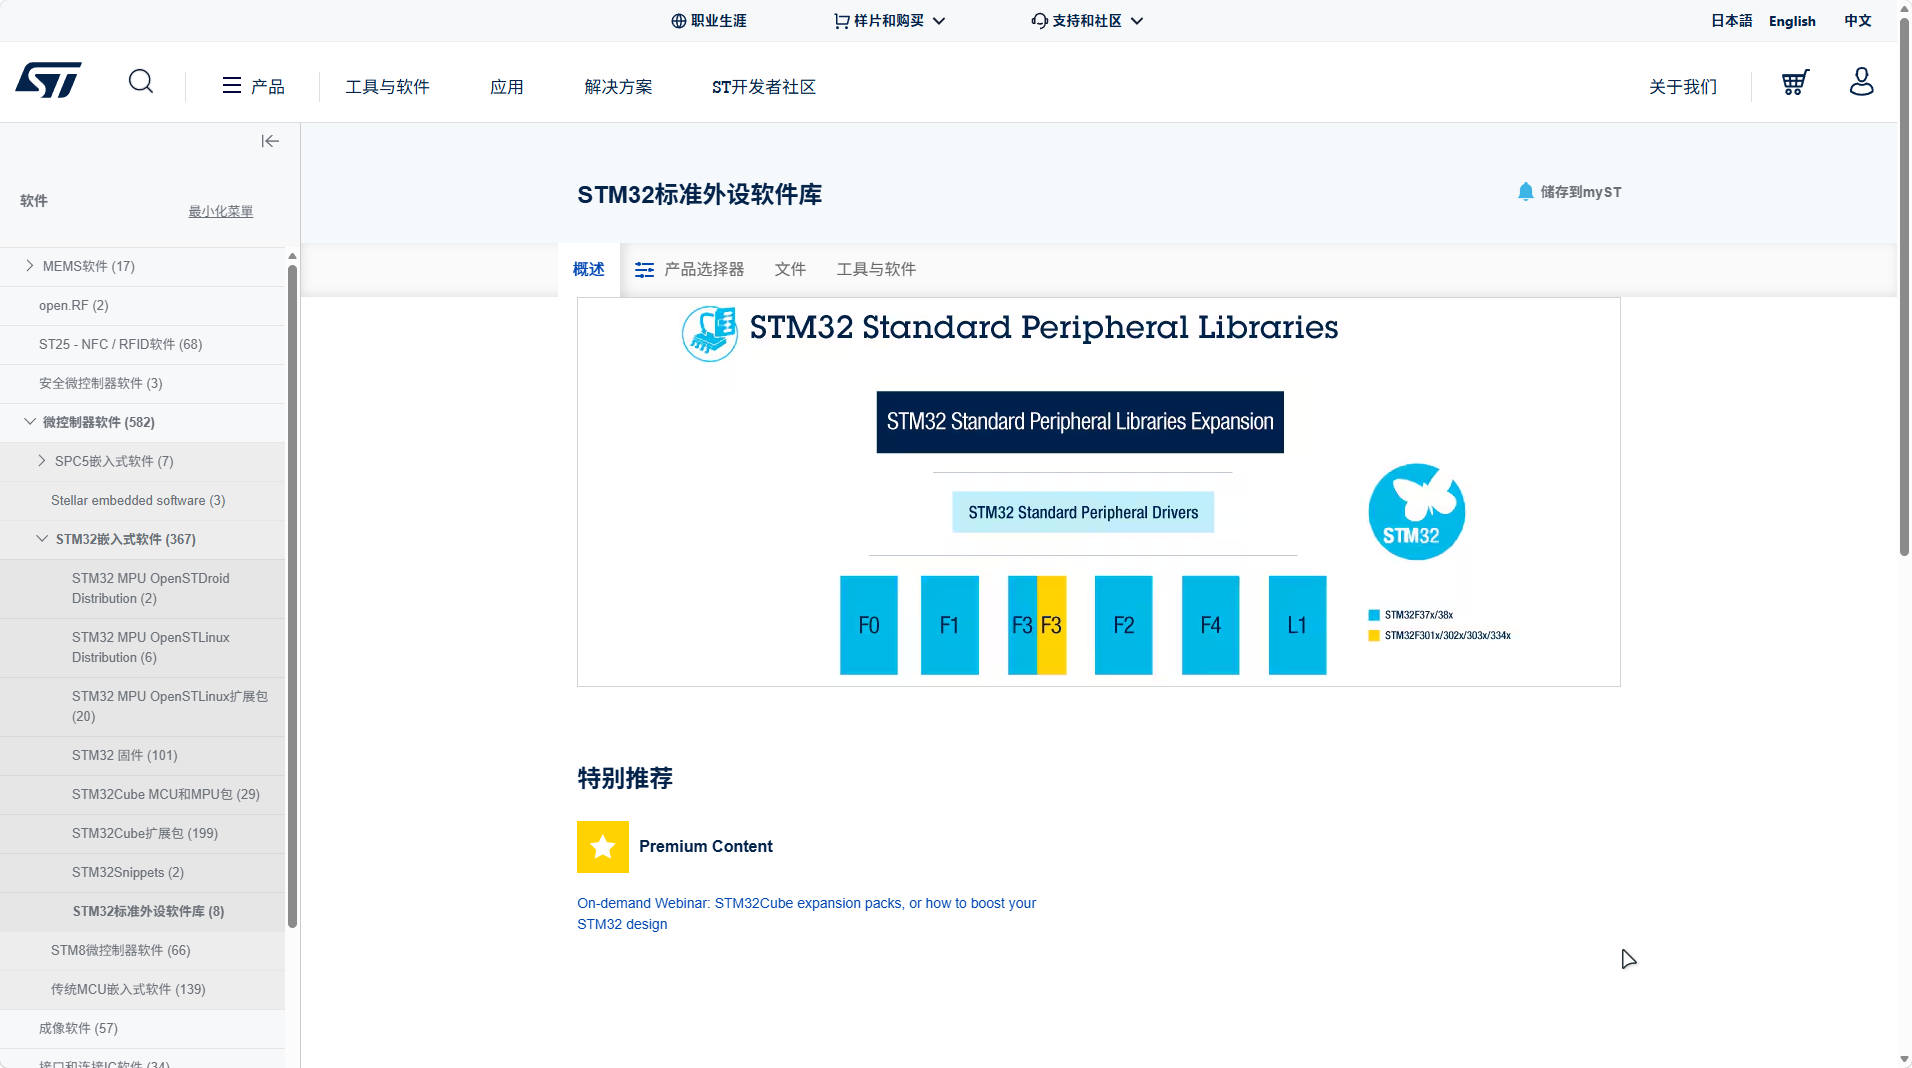The height and width of the screenshot is (1068, 1912).
Task: Open the 关于我们 link
Action: coord(1683,87)
